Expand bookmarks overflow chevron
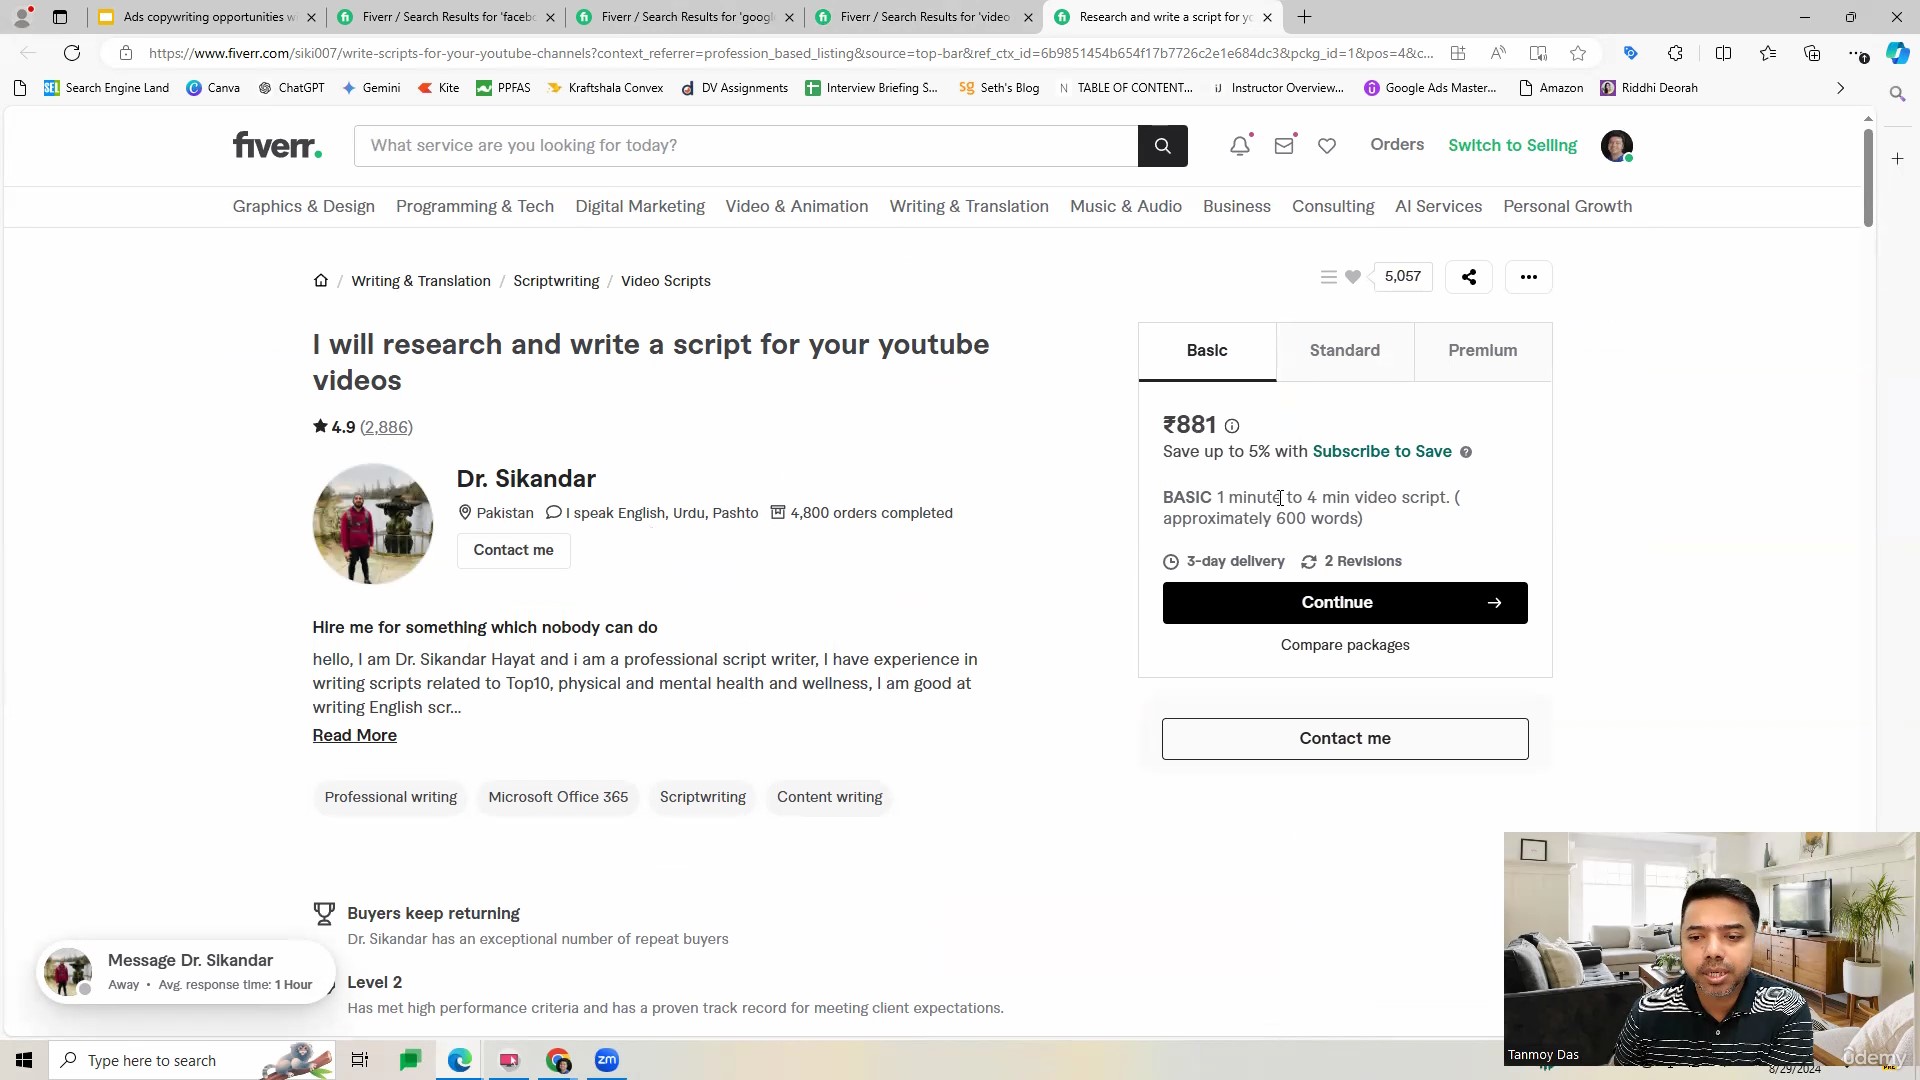The height and width of the screenshot is (1080, 1920). tap(1840, 88)
